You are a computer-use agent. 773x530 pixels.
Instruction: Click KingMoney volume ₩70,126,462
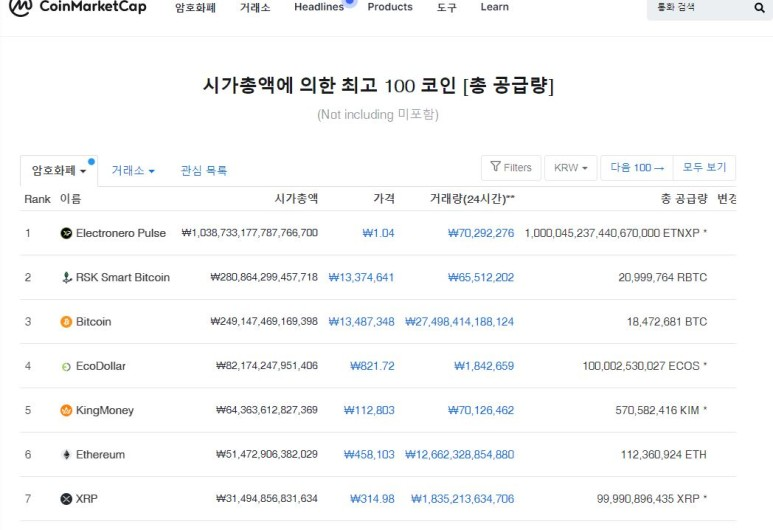point(481,410)
